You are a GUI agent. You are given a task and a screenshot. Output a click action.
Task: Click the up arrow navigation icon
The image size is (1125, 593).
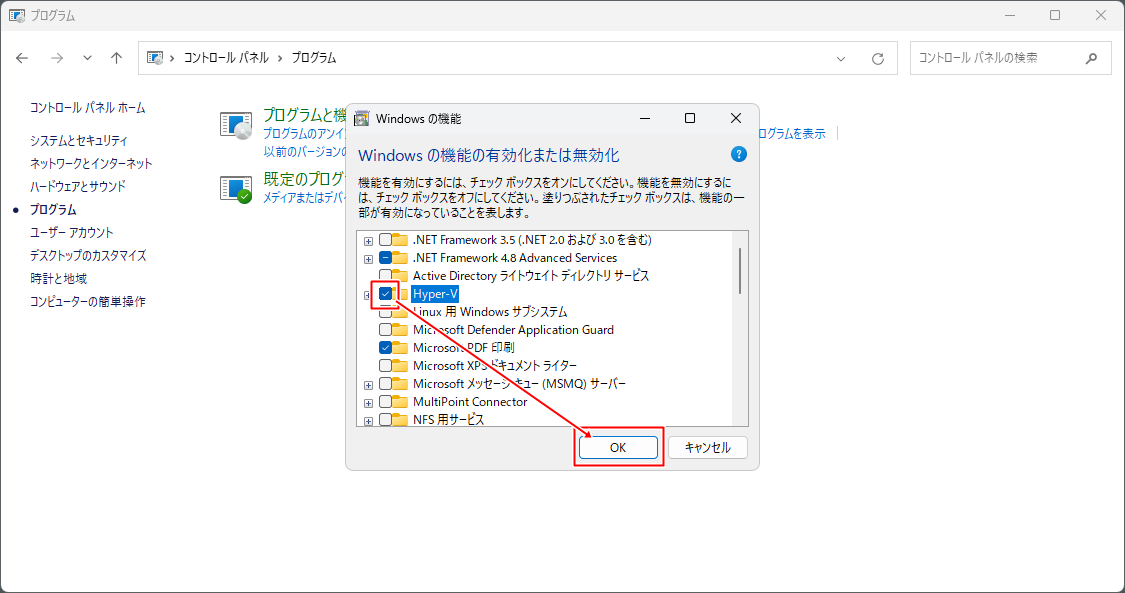[x=116, y=58]
